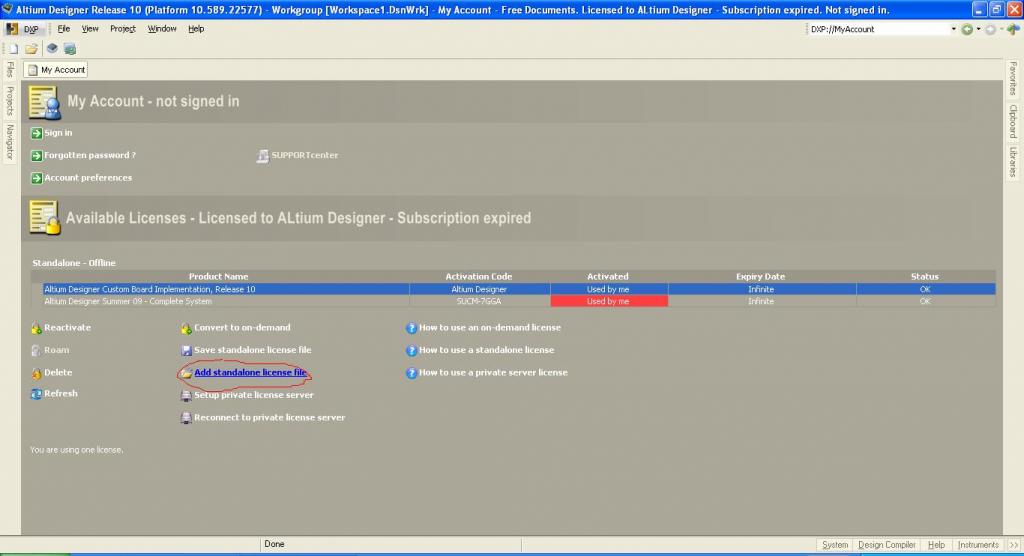Open the Design Compiler status bar button

point(886,545)
